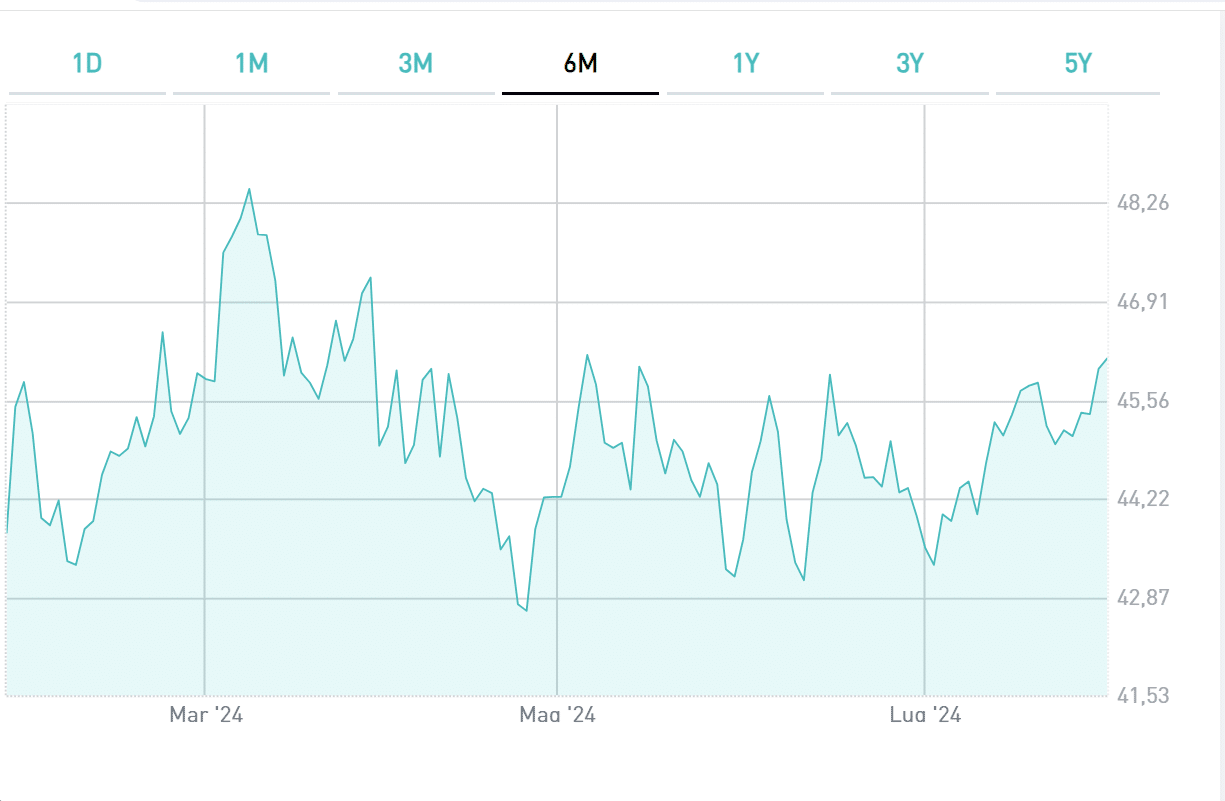Screen dimensions: 1225x801
Task: Switch chart to the 3Y tab
Action: (x=909, y=64)
